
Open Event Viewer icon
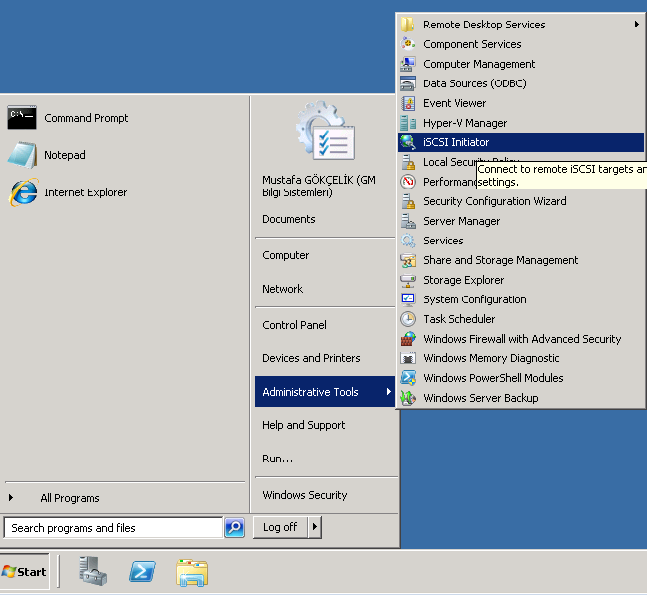click(x=408, y=103)
